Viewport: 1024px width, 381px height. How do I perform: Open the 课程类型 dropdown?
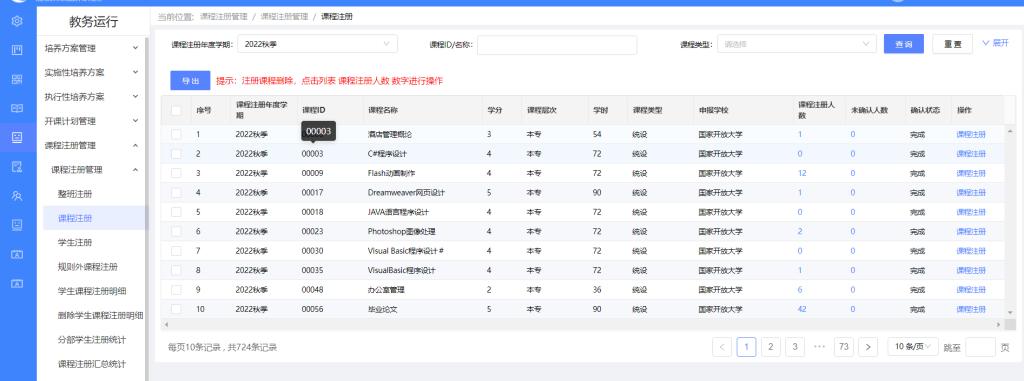point(796,44)
